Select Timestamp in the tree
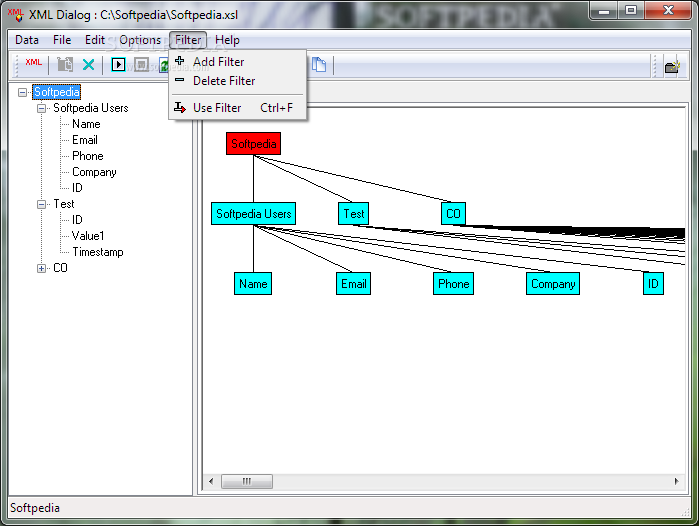 pyautogui.click(x=98, y=252)
